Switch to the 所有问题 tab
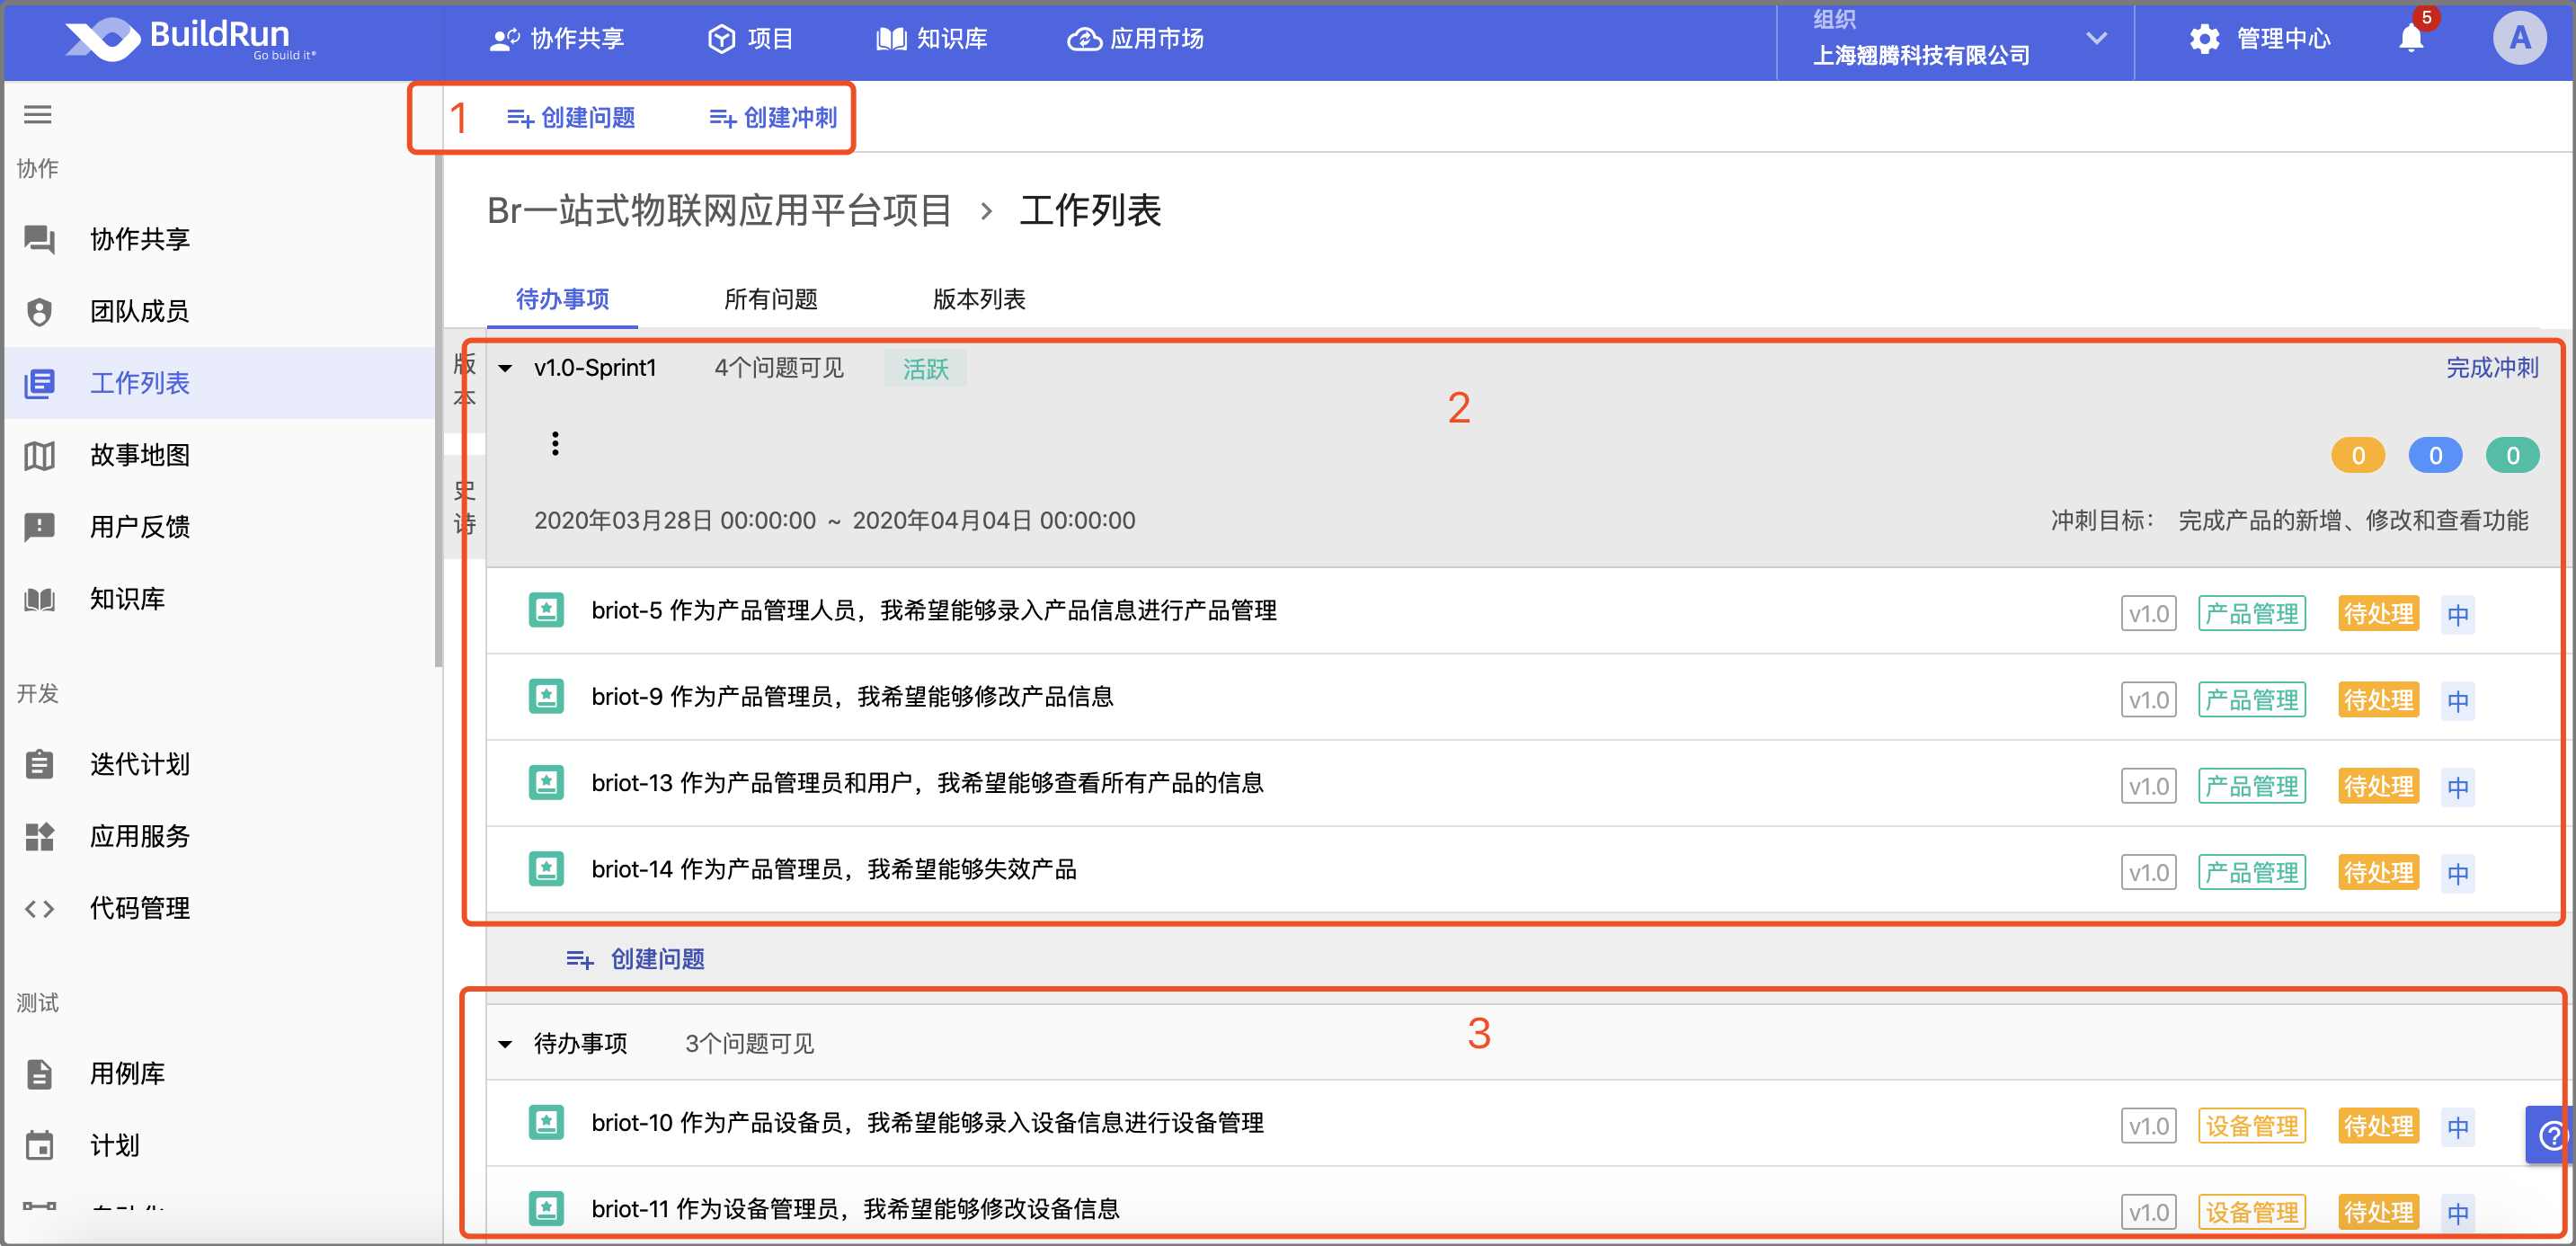 pyautogui.click(x=770, y=299)
